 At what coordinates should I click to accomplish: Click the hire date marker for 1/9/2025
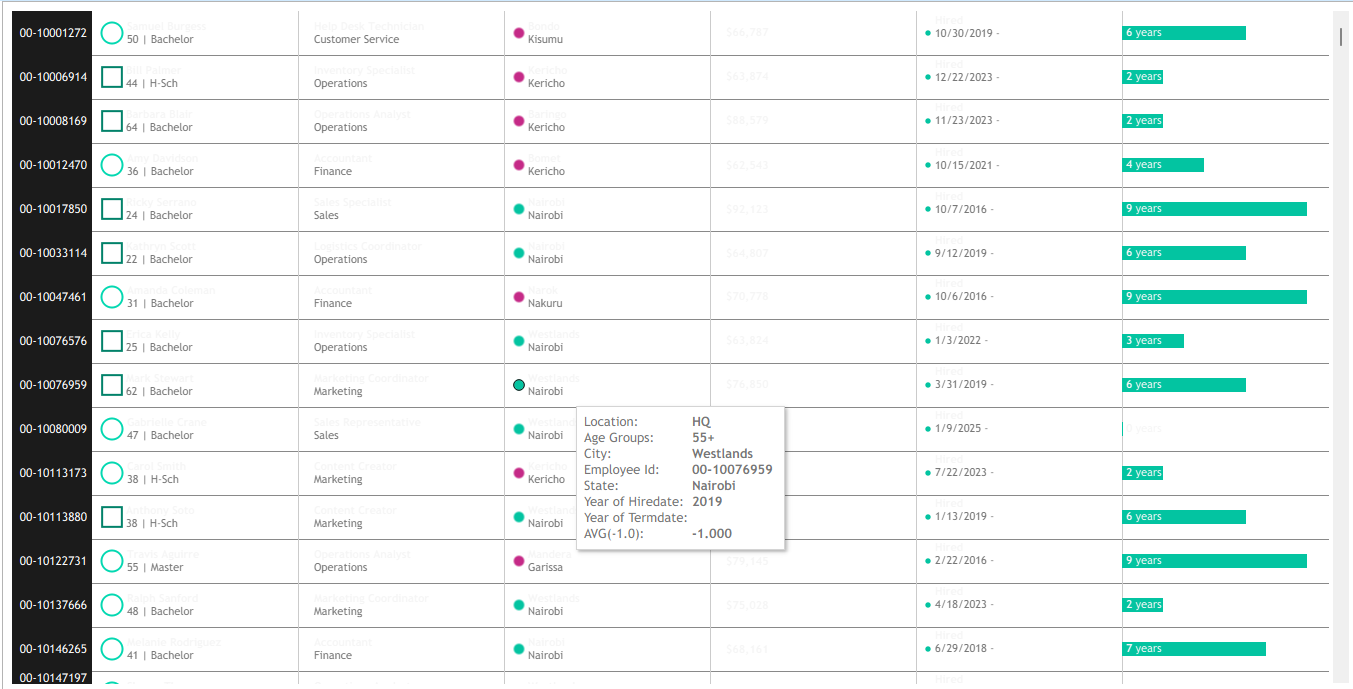(x=928, y=429)
